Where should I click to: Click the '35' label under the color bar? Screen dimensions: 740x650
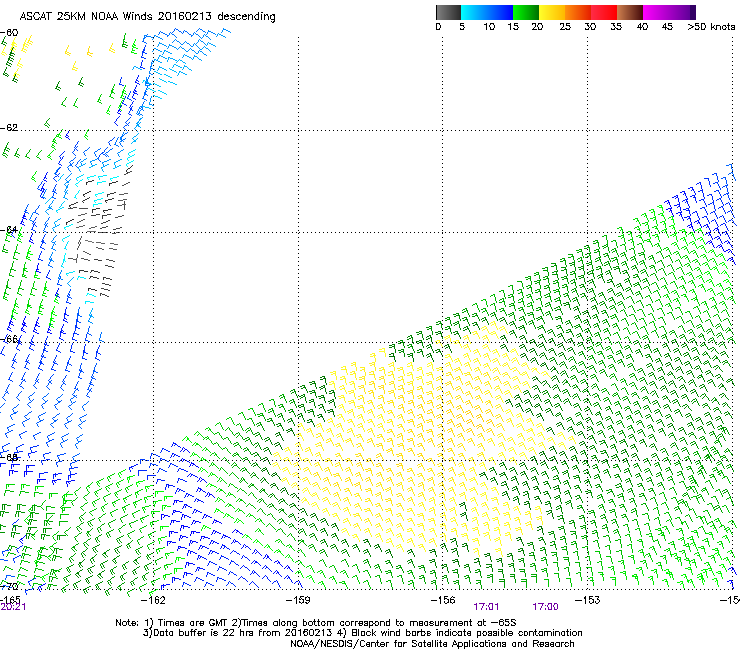[x=616, y=27]
